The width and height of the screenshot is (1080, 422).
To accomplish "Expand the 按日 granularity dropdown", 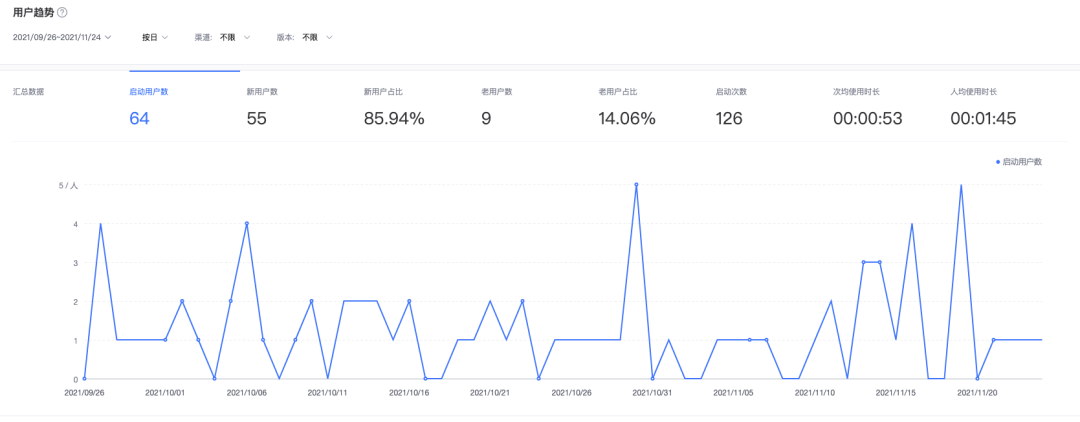I will click(155, 37).
